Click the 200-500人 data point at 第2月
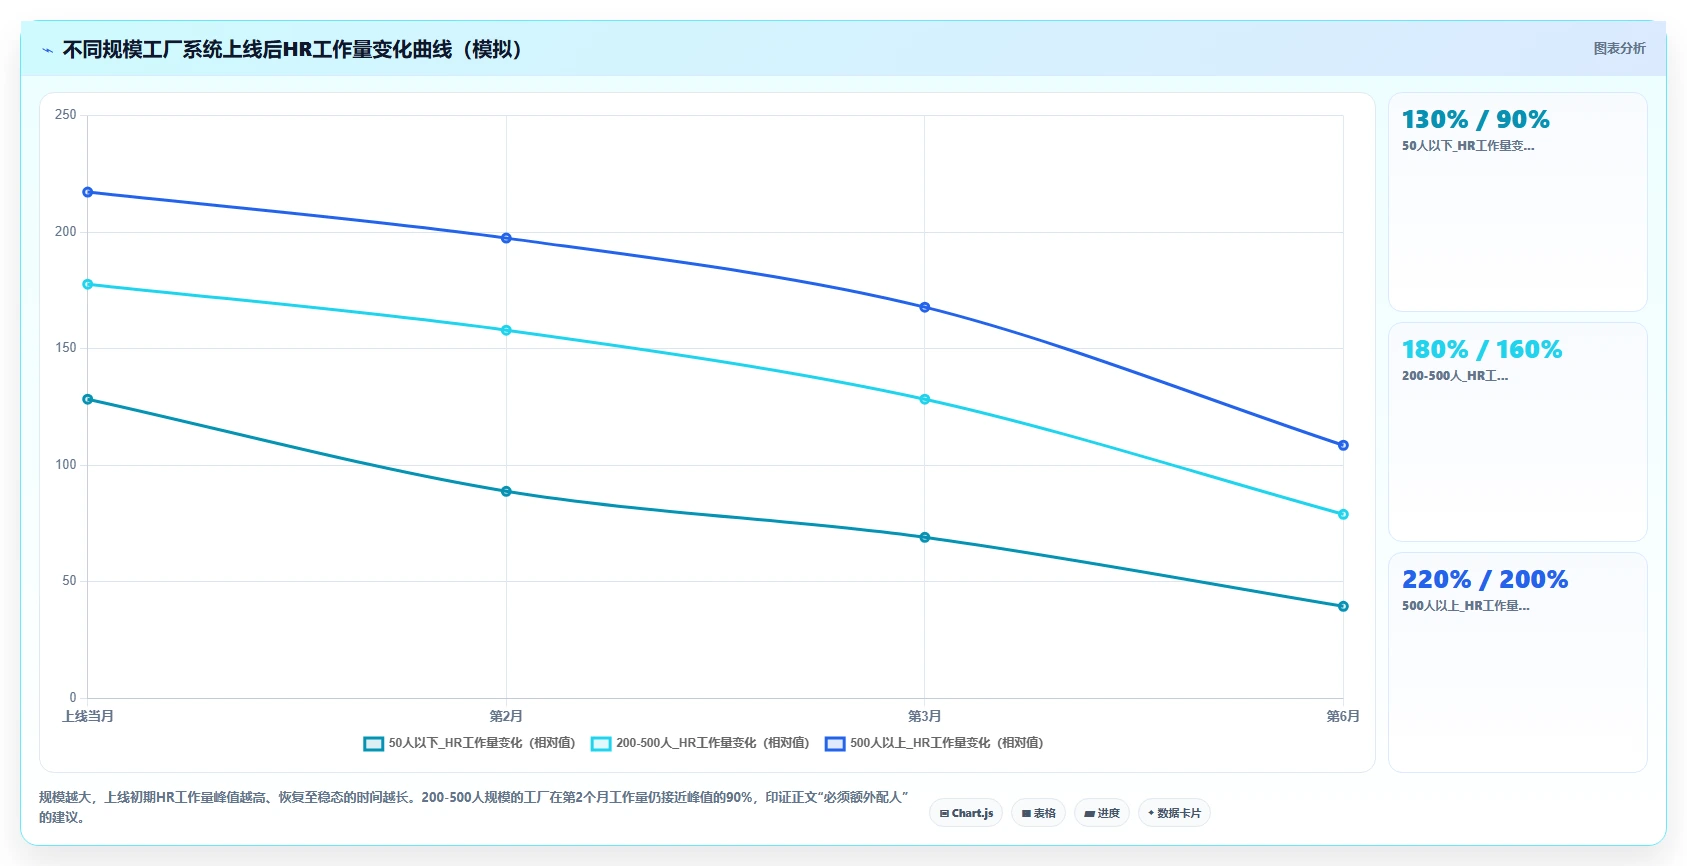The width and height of the screenshot is (1687, 866). click(x=506, y=330)
